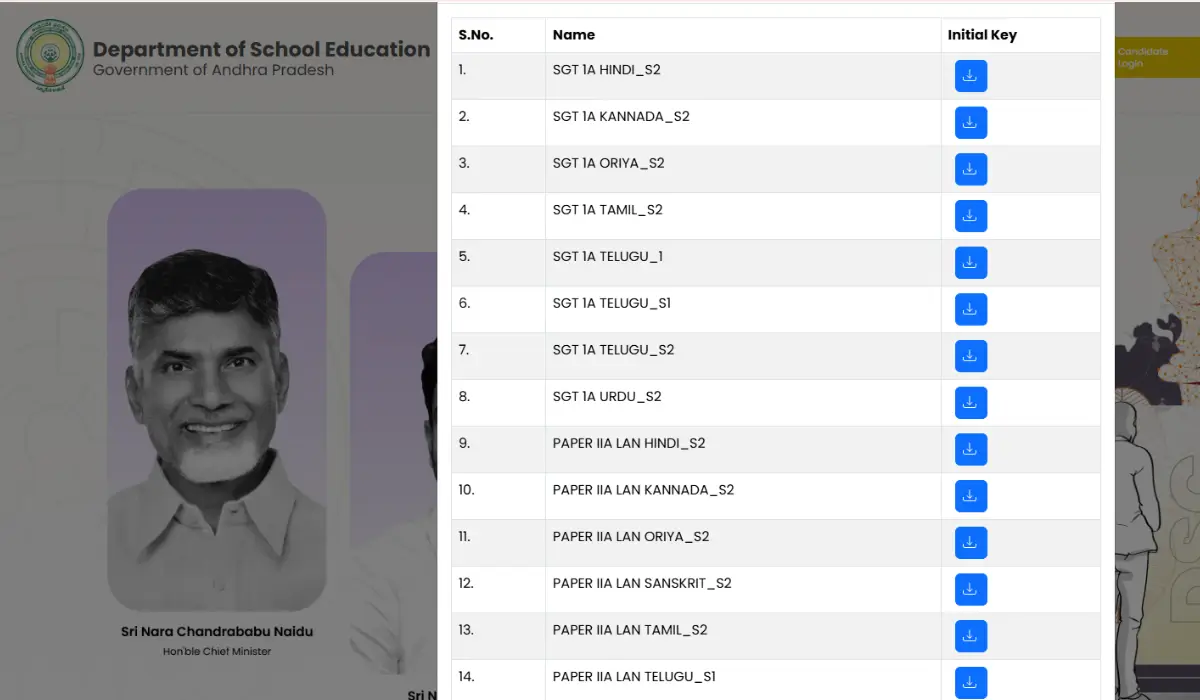The width and height of the screenshot is (1200, 700).
Task: Click the Hon'ble Chief Minister caption
Action: click(x=217, y=652)
